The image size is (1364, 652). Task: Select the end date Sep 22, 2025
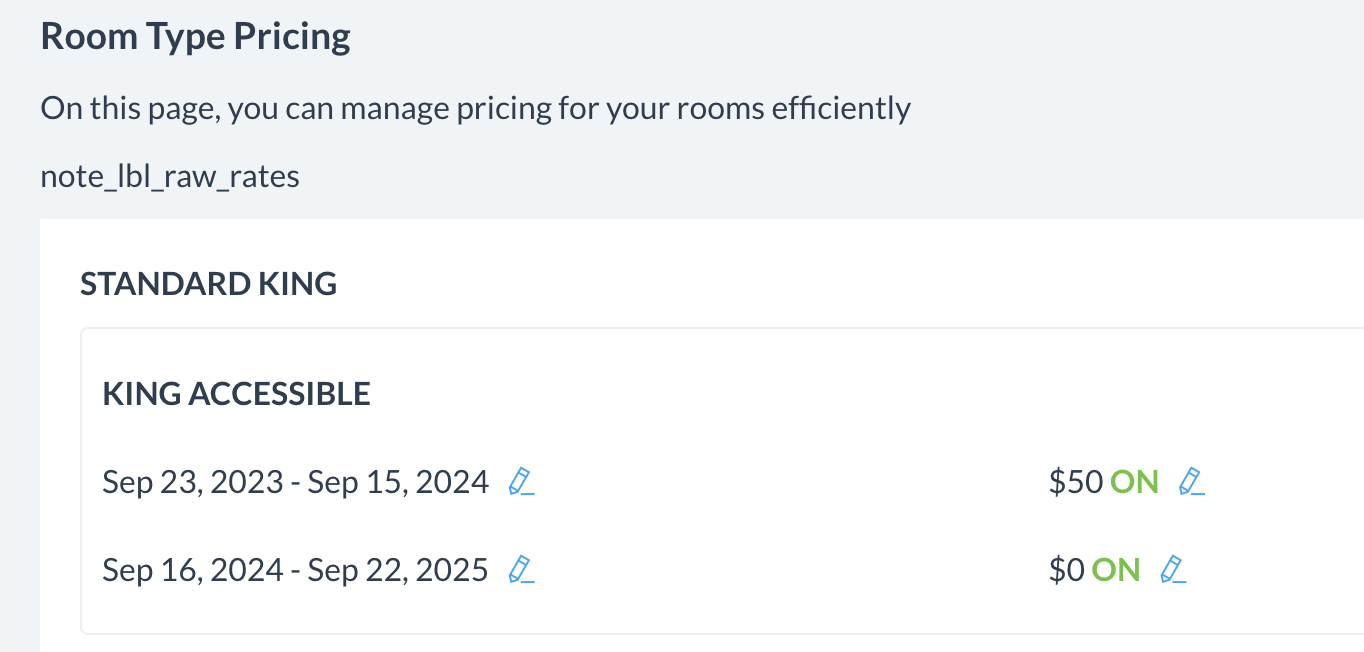tap(398, 570)
